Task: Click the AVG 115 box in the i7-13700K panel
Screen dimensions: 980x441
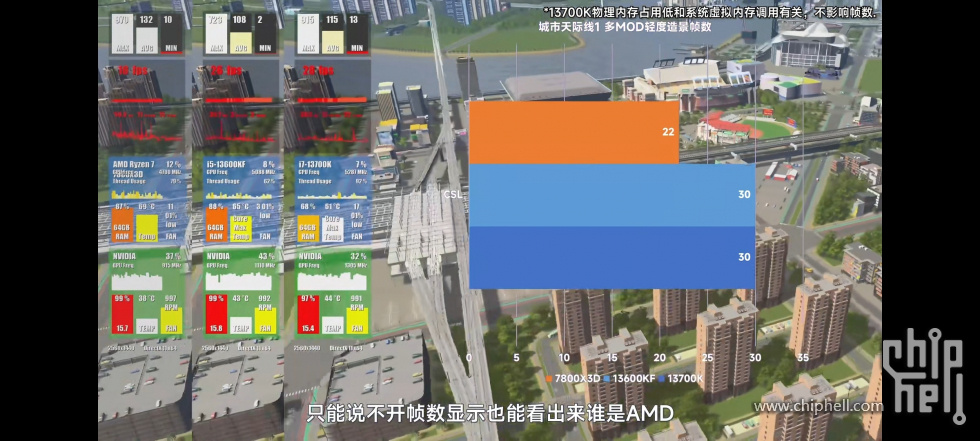Action: point(332,34)
